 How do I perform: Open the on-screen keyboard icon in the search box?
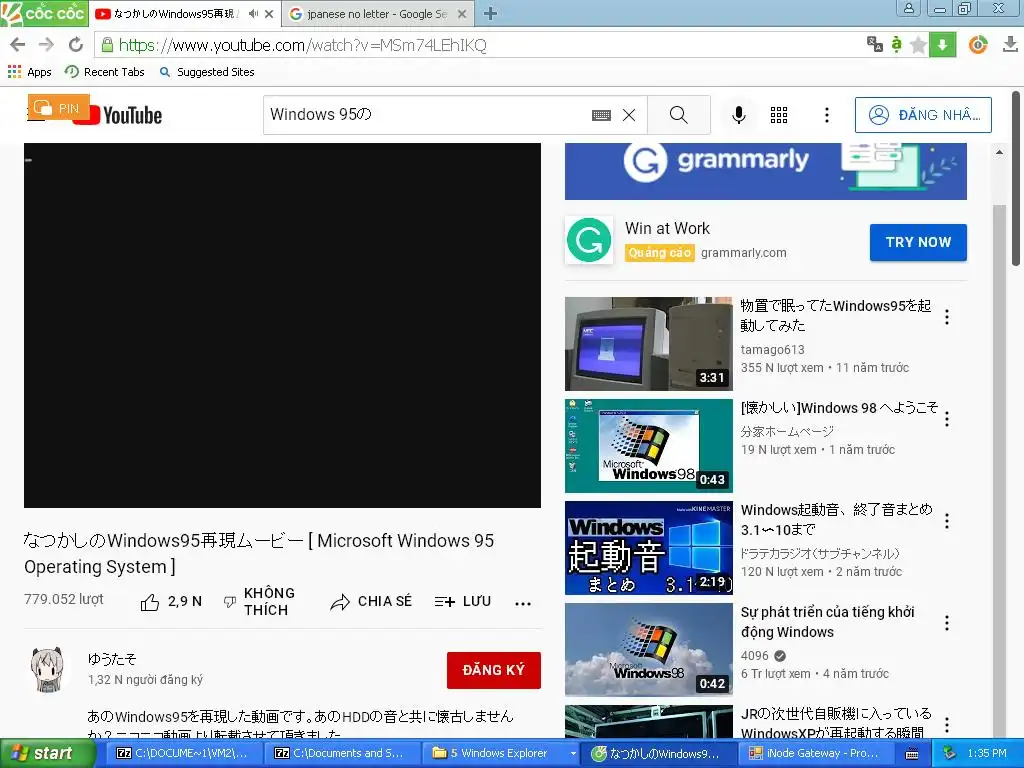[x=601, y=116]
